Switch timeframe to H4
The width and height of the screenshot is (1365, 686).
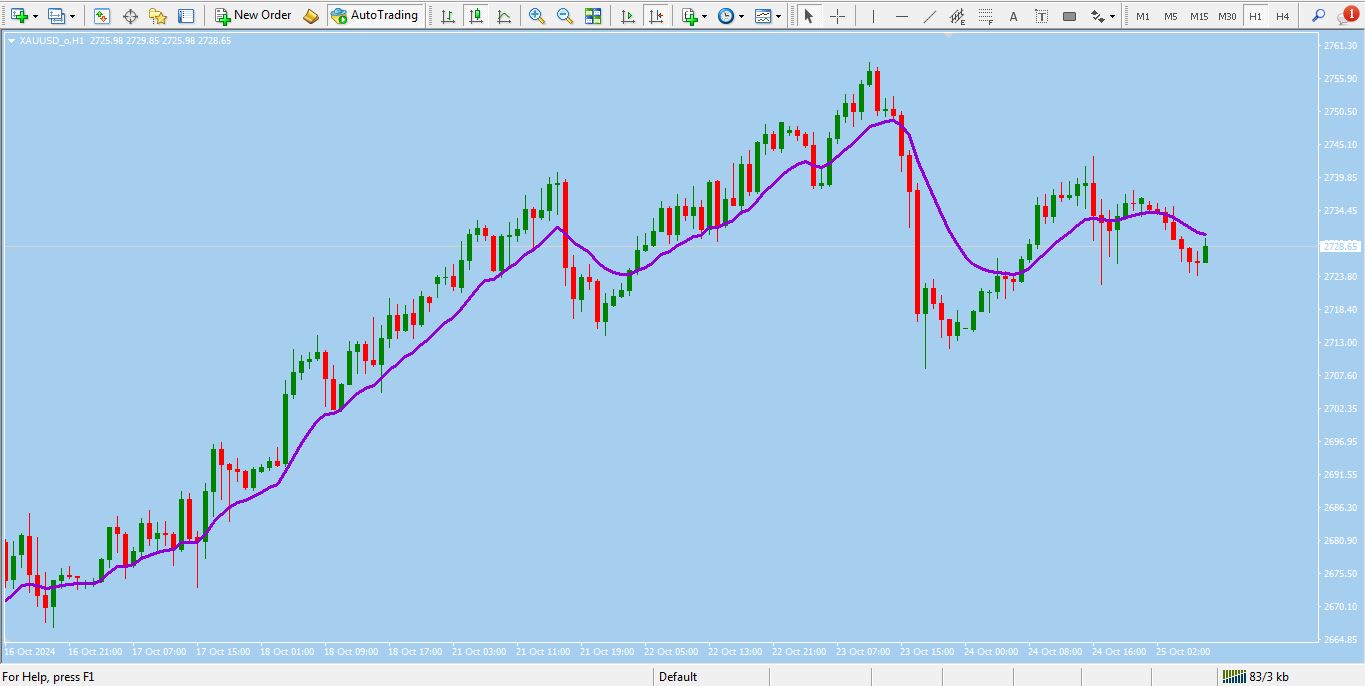tap(1283, 16)
